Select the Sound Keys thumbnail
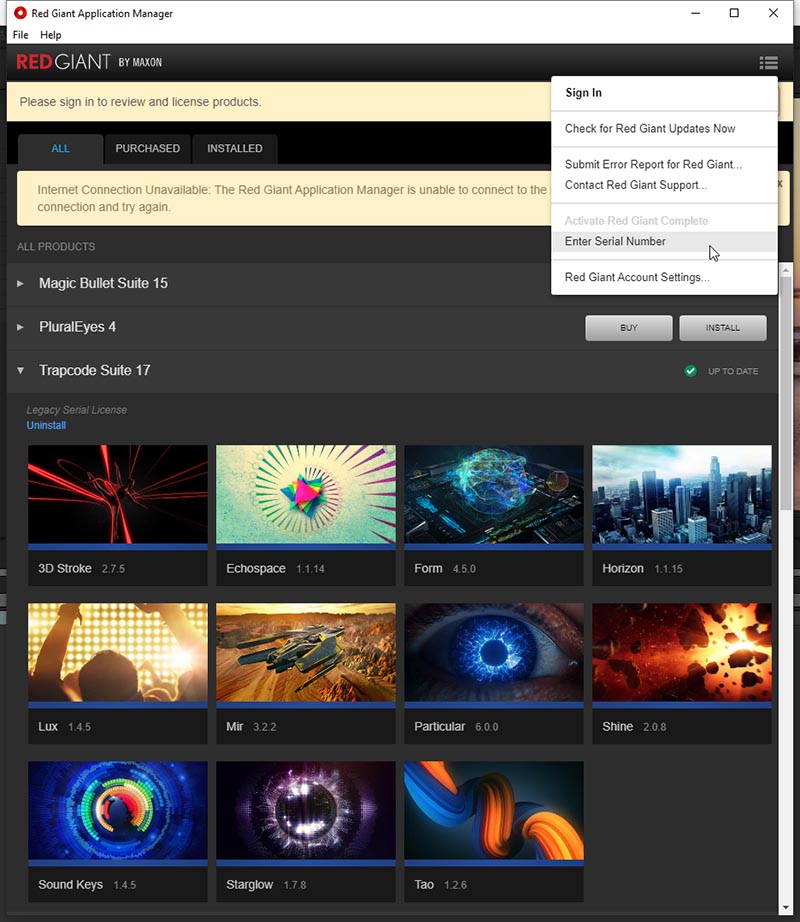 click(118, 810)
